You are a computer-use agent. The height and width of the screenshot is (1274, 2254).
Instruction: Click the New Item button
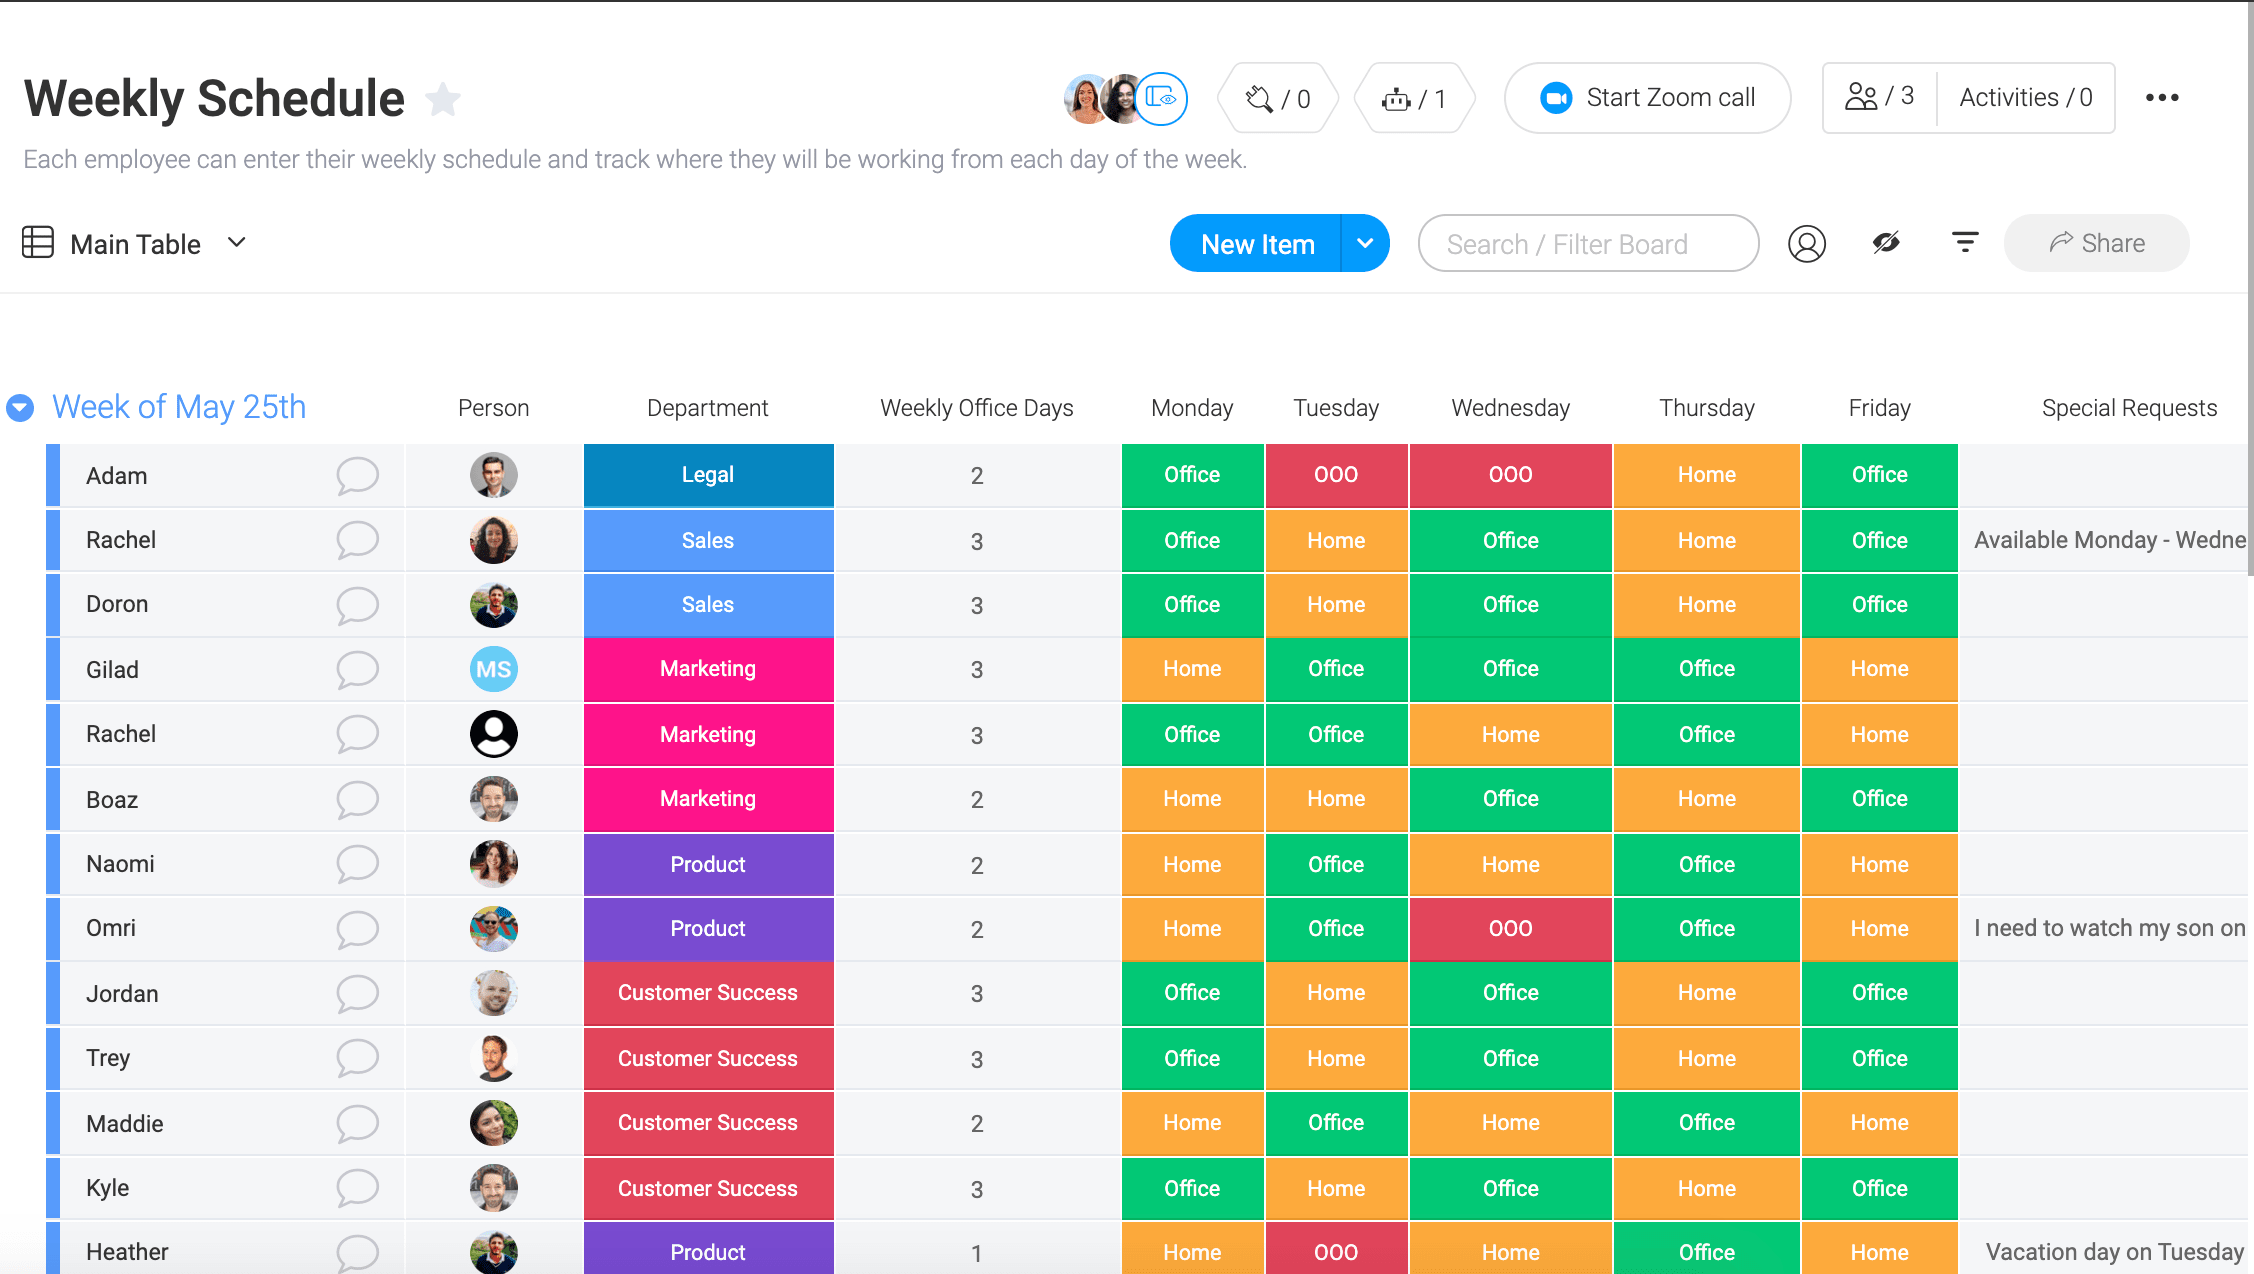point(1257,243)
